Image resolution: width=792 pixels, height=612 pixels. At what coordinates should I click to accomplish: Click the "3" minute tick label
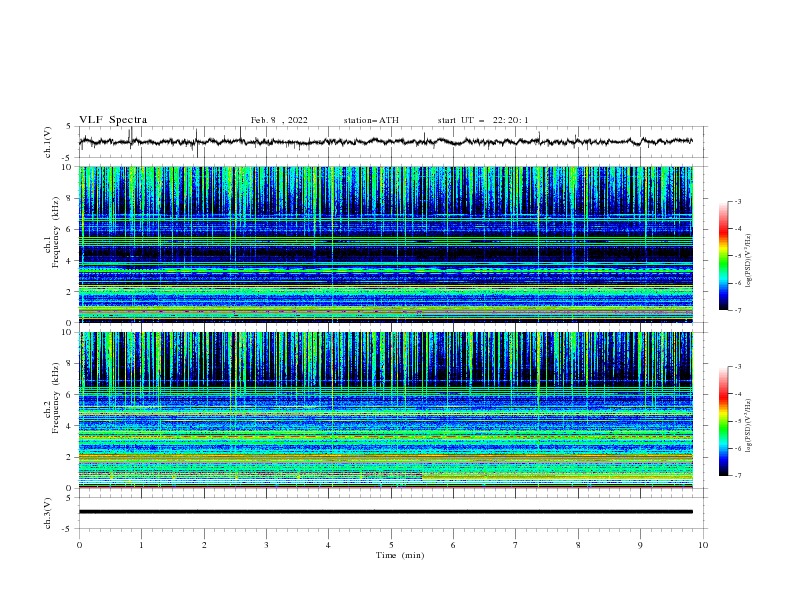(266, 545)
